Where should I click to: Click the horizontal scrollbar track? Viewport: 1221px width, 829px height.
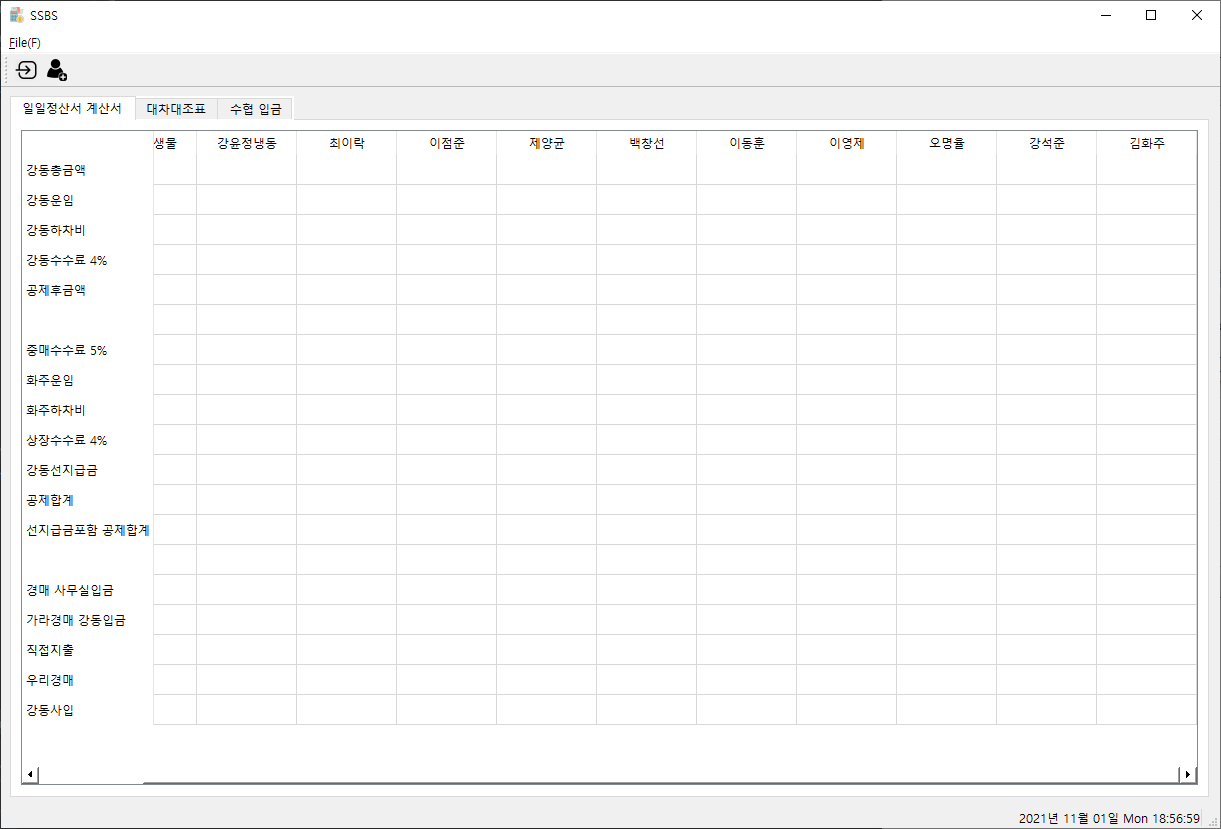click(x=609, y=774)
